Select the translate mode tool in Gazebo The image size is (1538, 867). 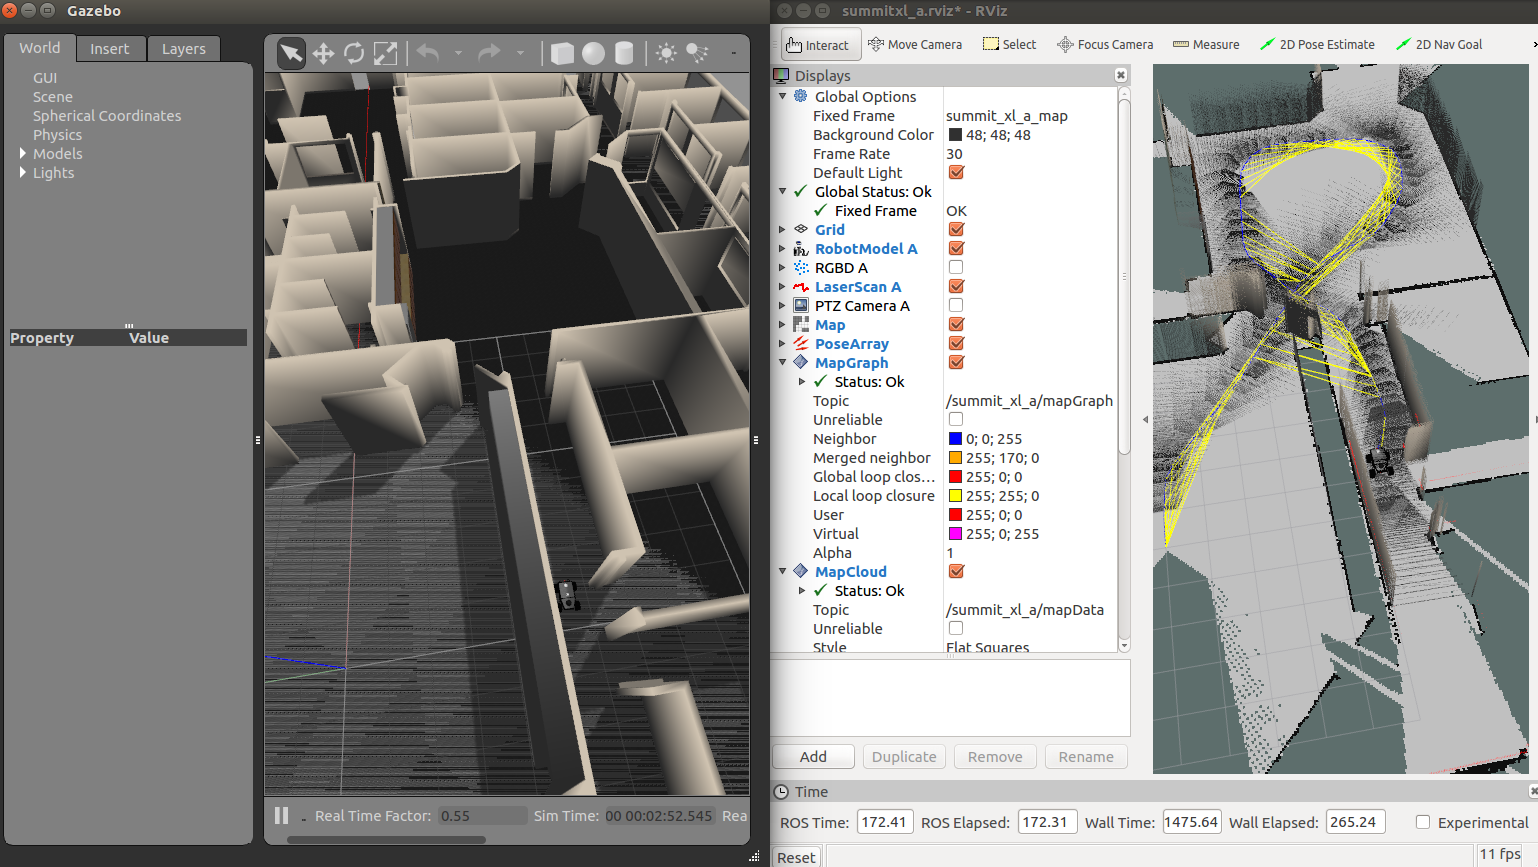323,53
